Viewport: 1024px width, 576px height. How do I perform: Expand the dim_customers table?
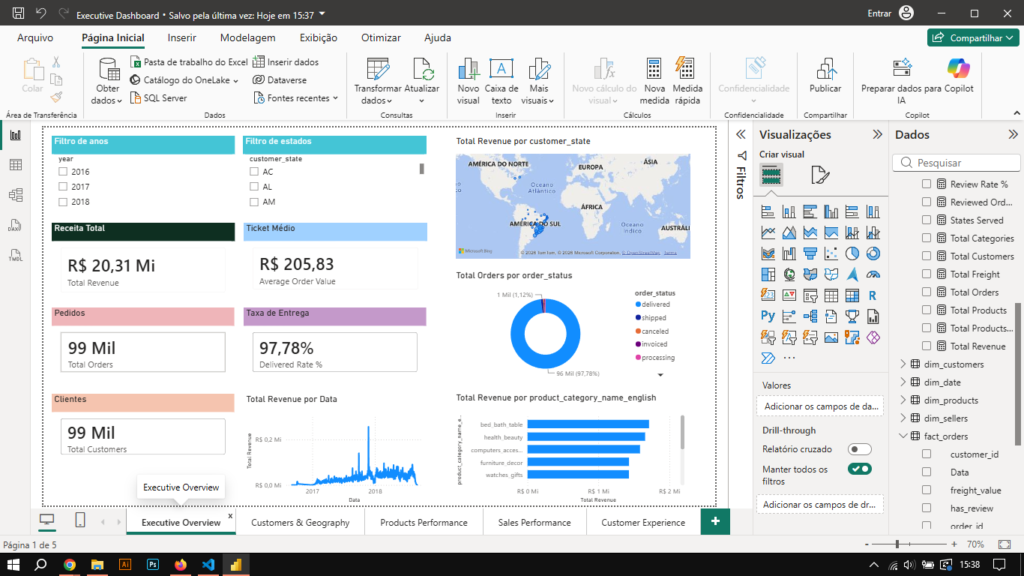coord(903,364)
